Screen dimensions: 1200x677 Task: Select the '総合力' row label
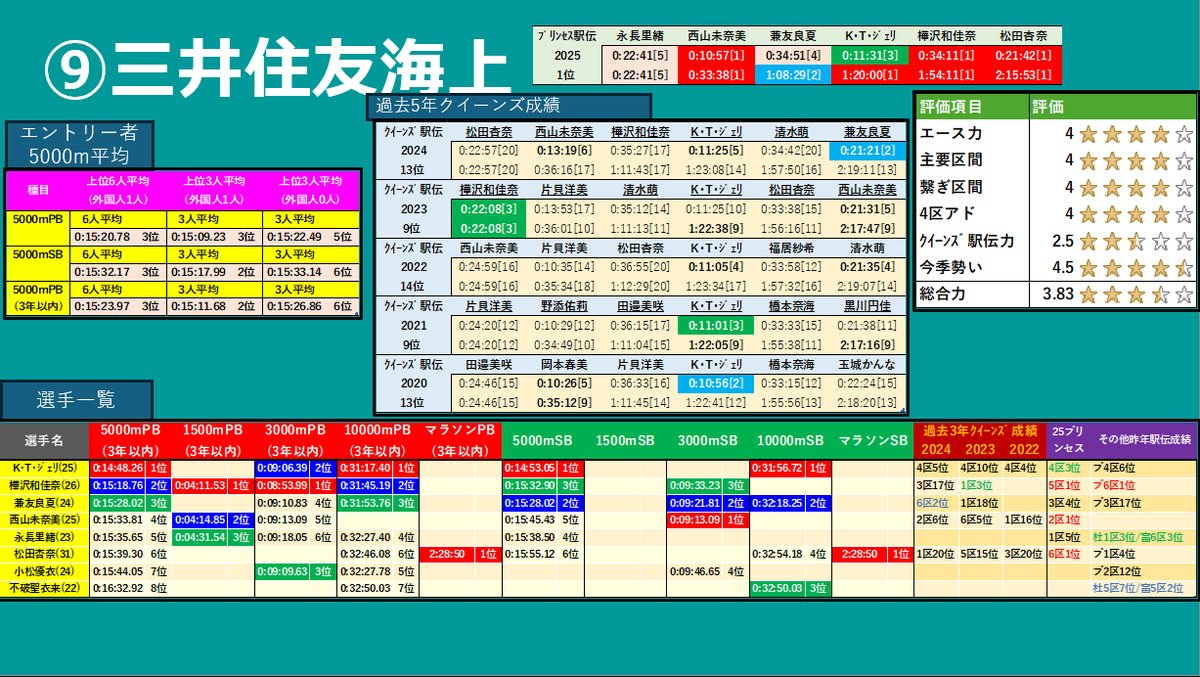(x=942, y=295)
